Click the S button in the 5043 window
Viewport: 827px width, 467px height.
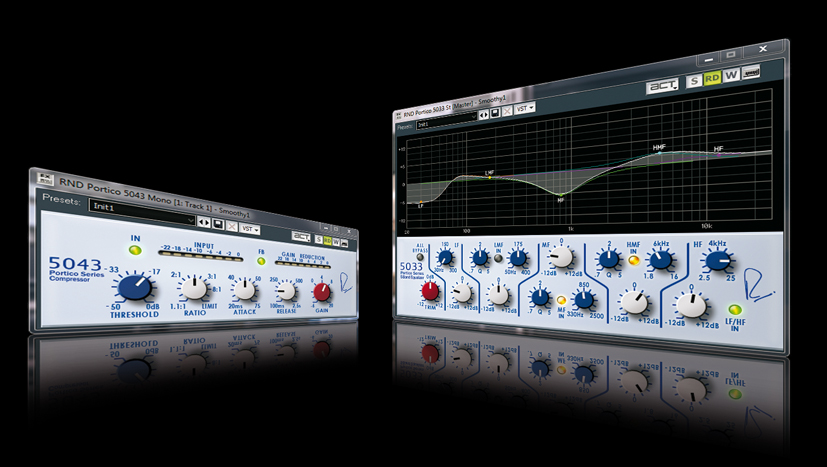(x=319, y=240)
